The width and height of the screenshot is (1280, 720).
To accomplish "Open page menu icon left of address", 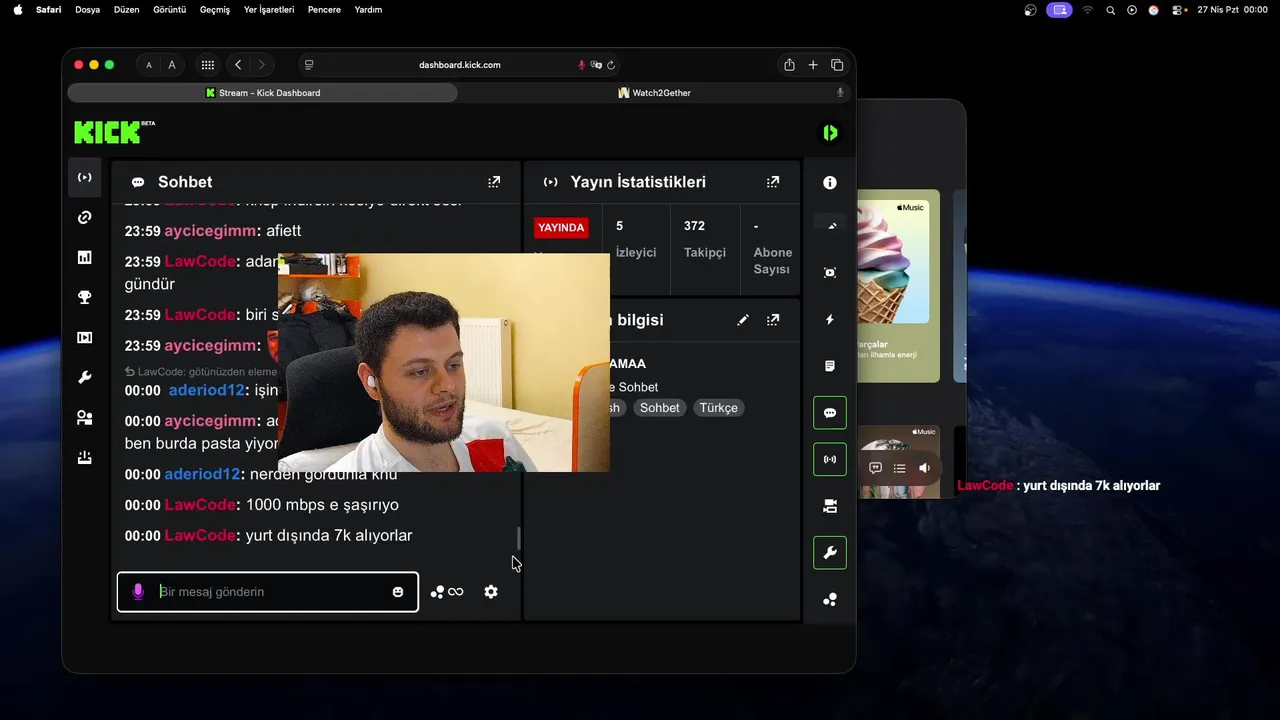I will [309, 65].
